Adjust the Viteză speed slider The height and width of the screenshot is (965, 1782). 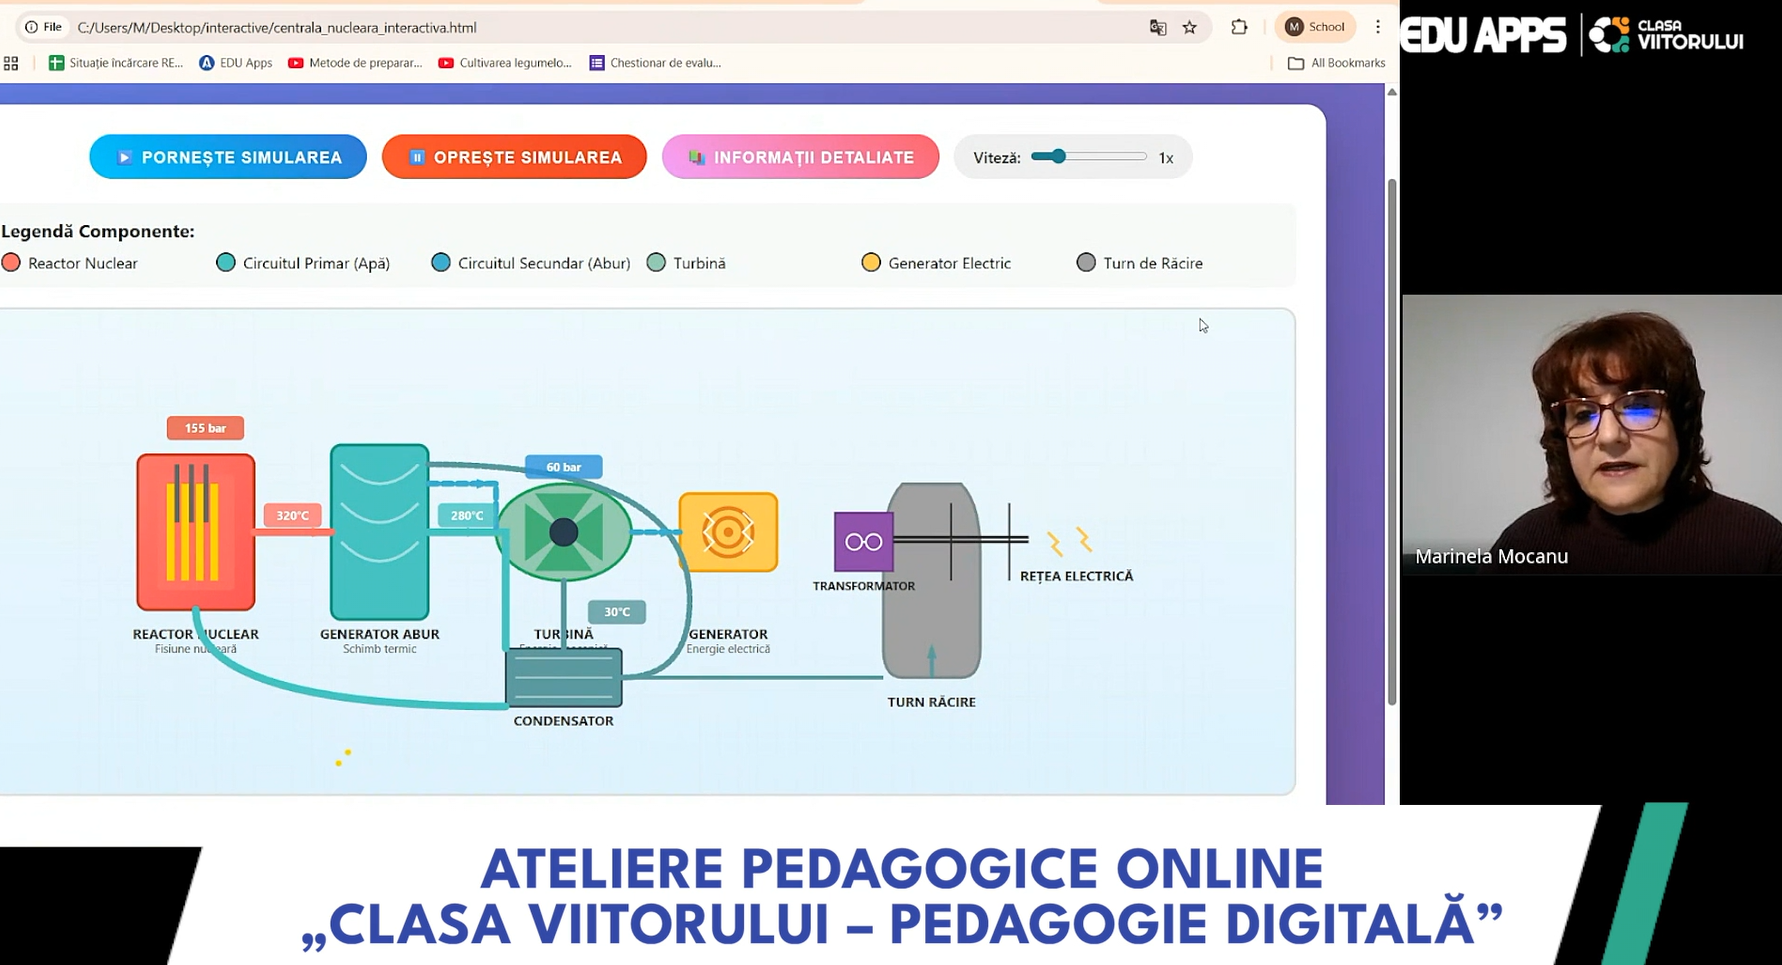click(1088, 157)
